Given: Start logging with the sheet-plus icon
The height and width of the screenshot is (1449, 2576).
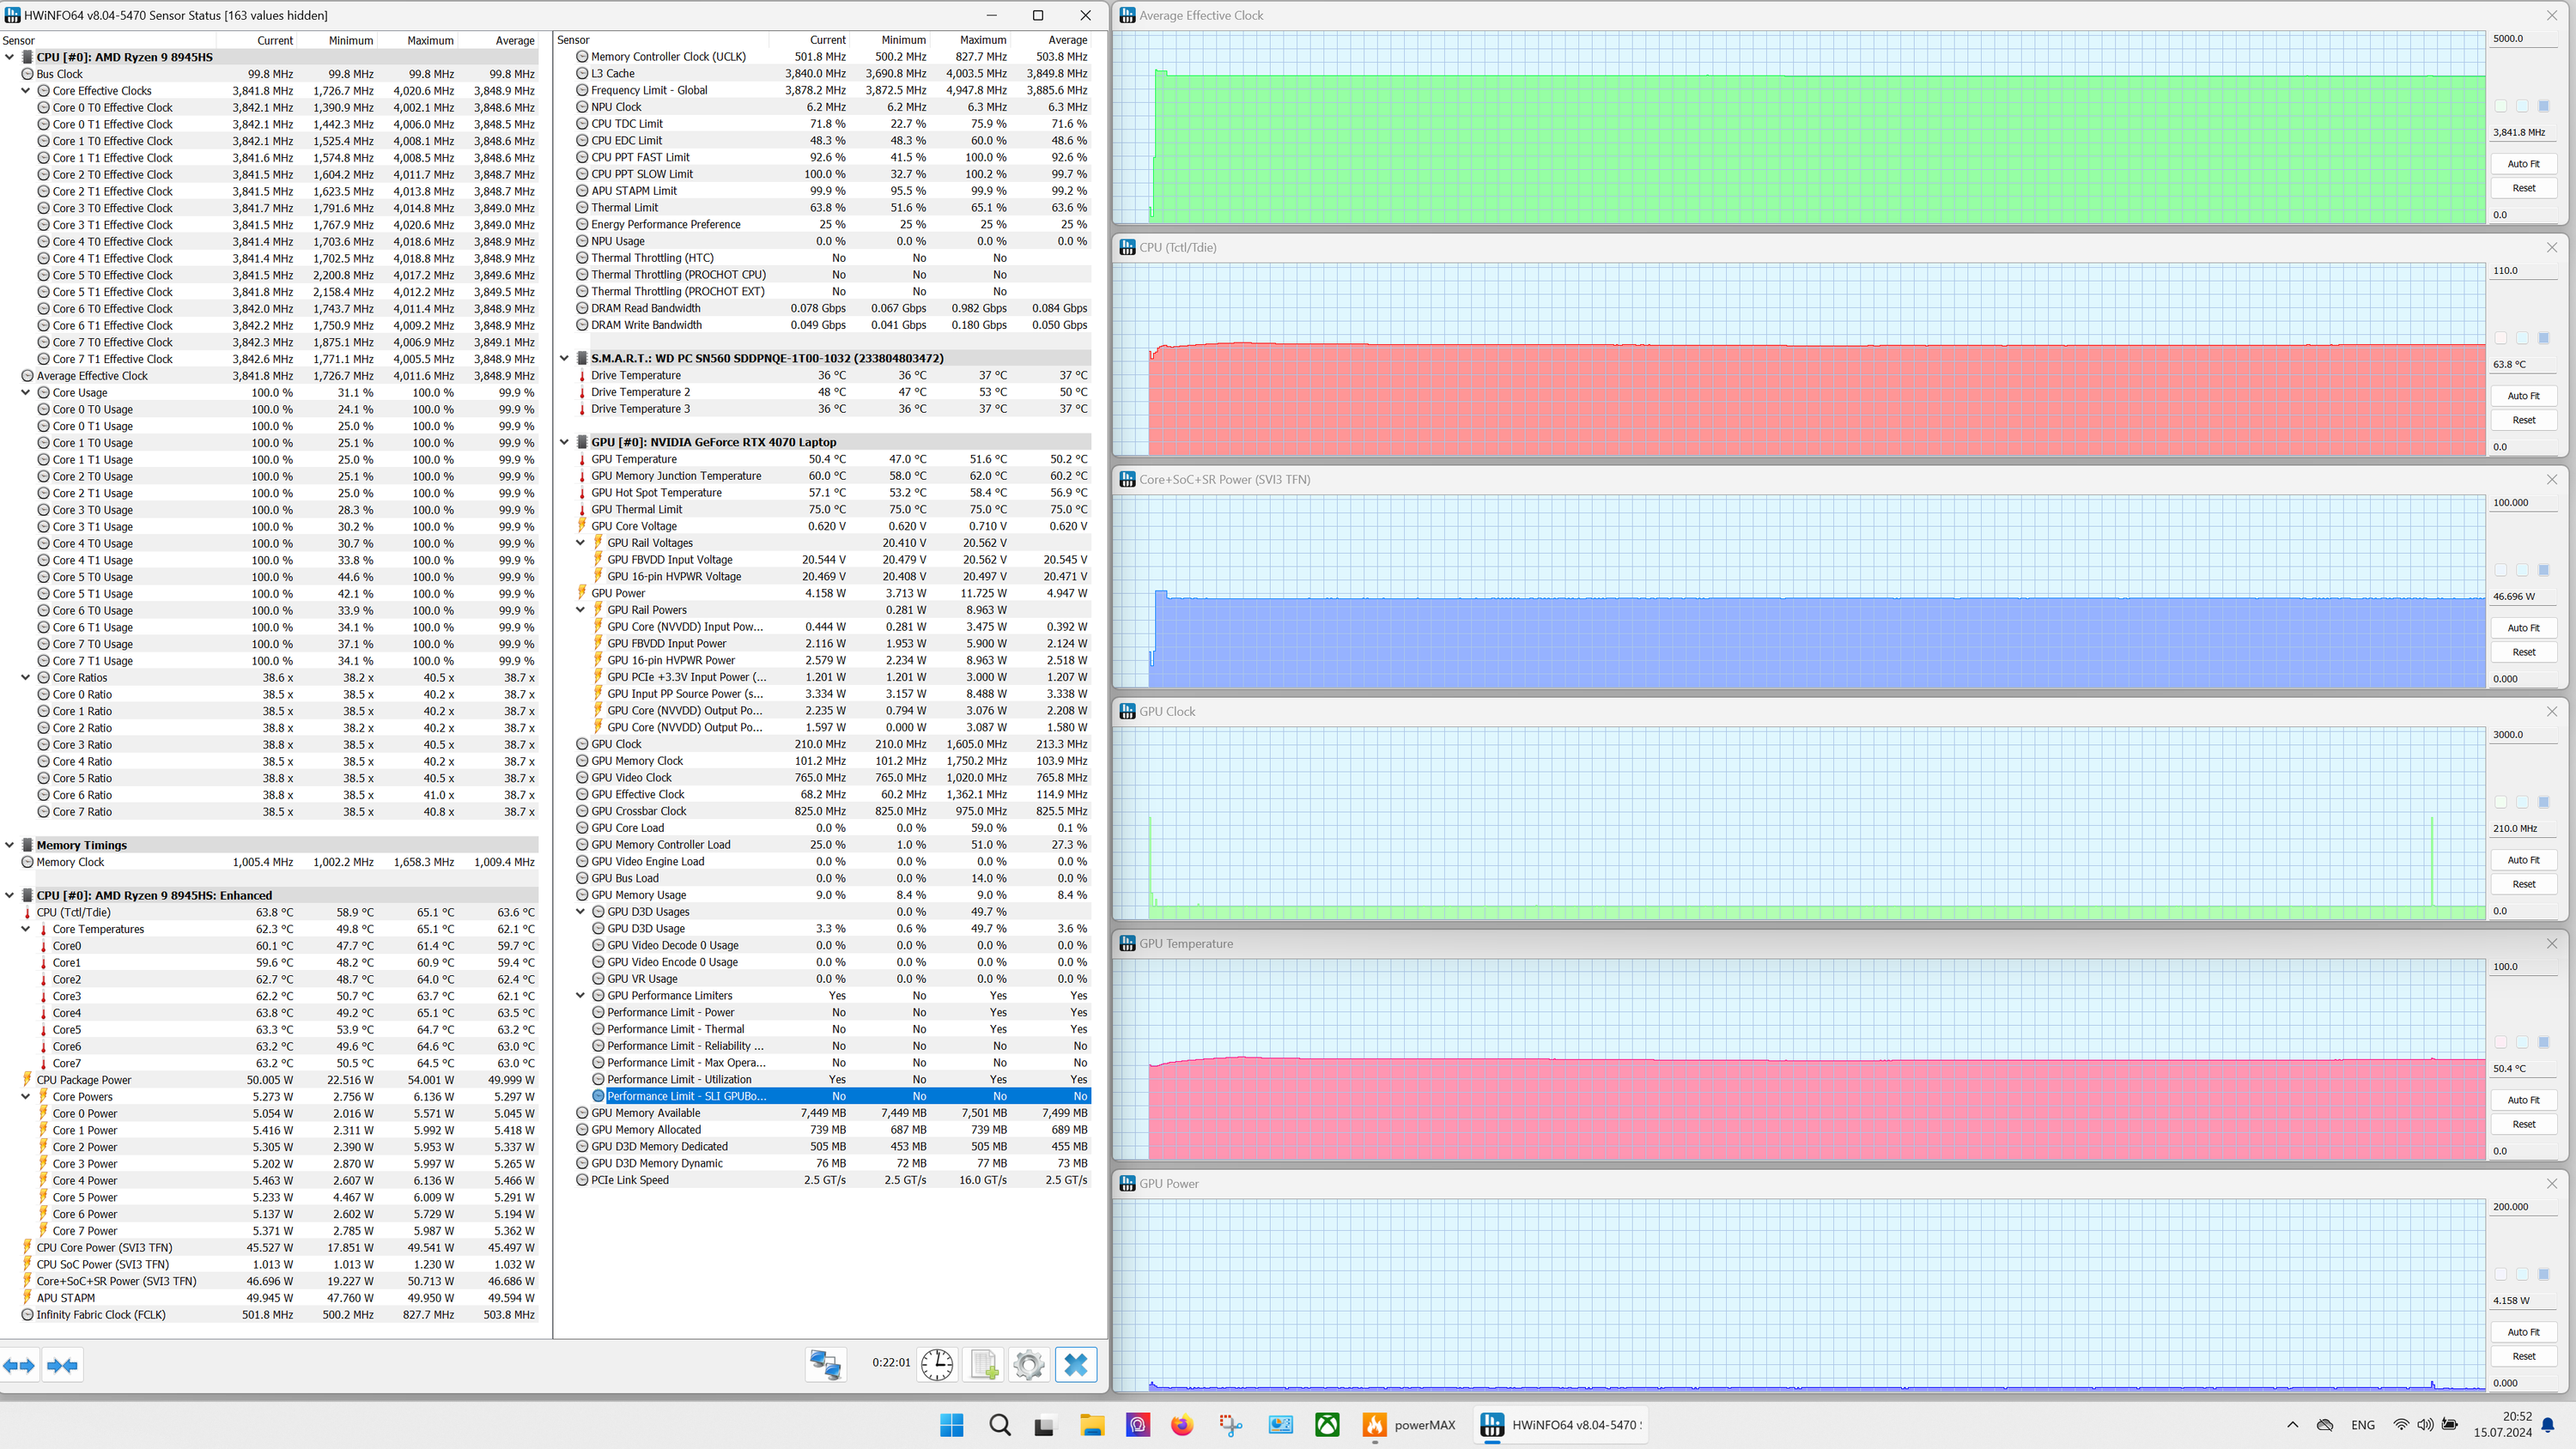Looking at the screenshot, I should (984, 1364).
